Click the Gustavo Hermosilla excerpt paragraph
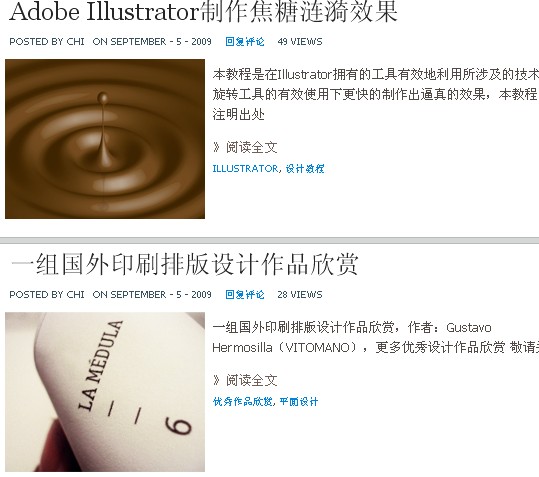The width and height of the screenshot is (539, 477). click(375, 337)
